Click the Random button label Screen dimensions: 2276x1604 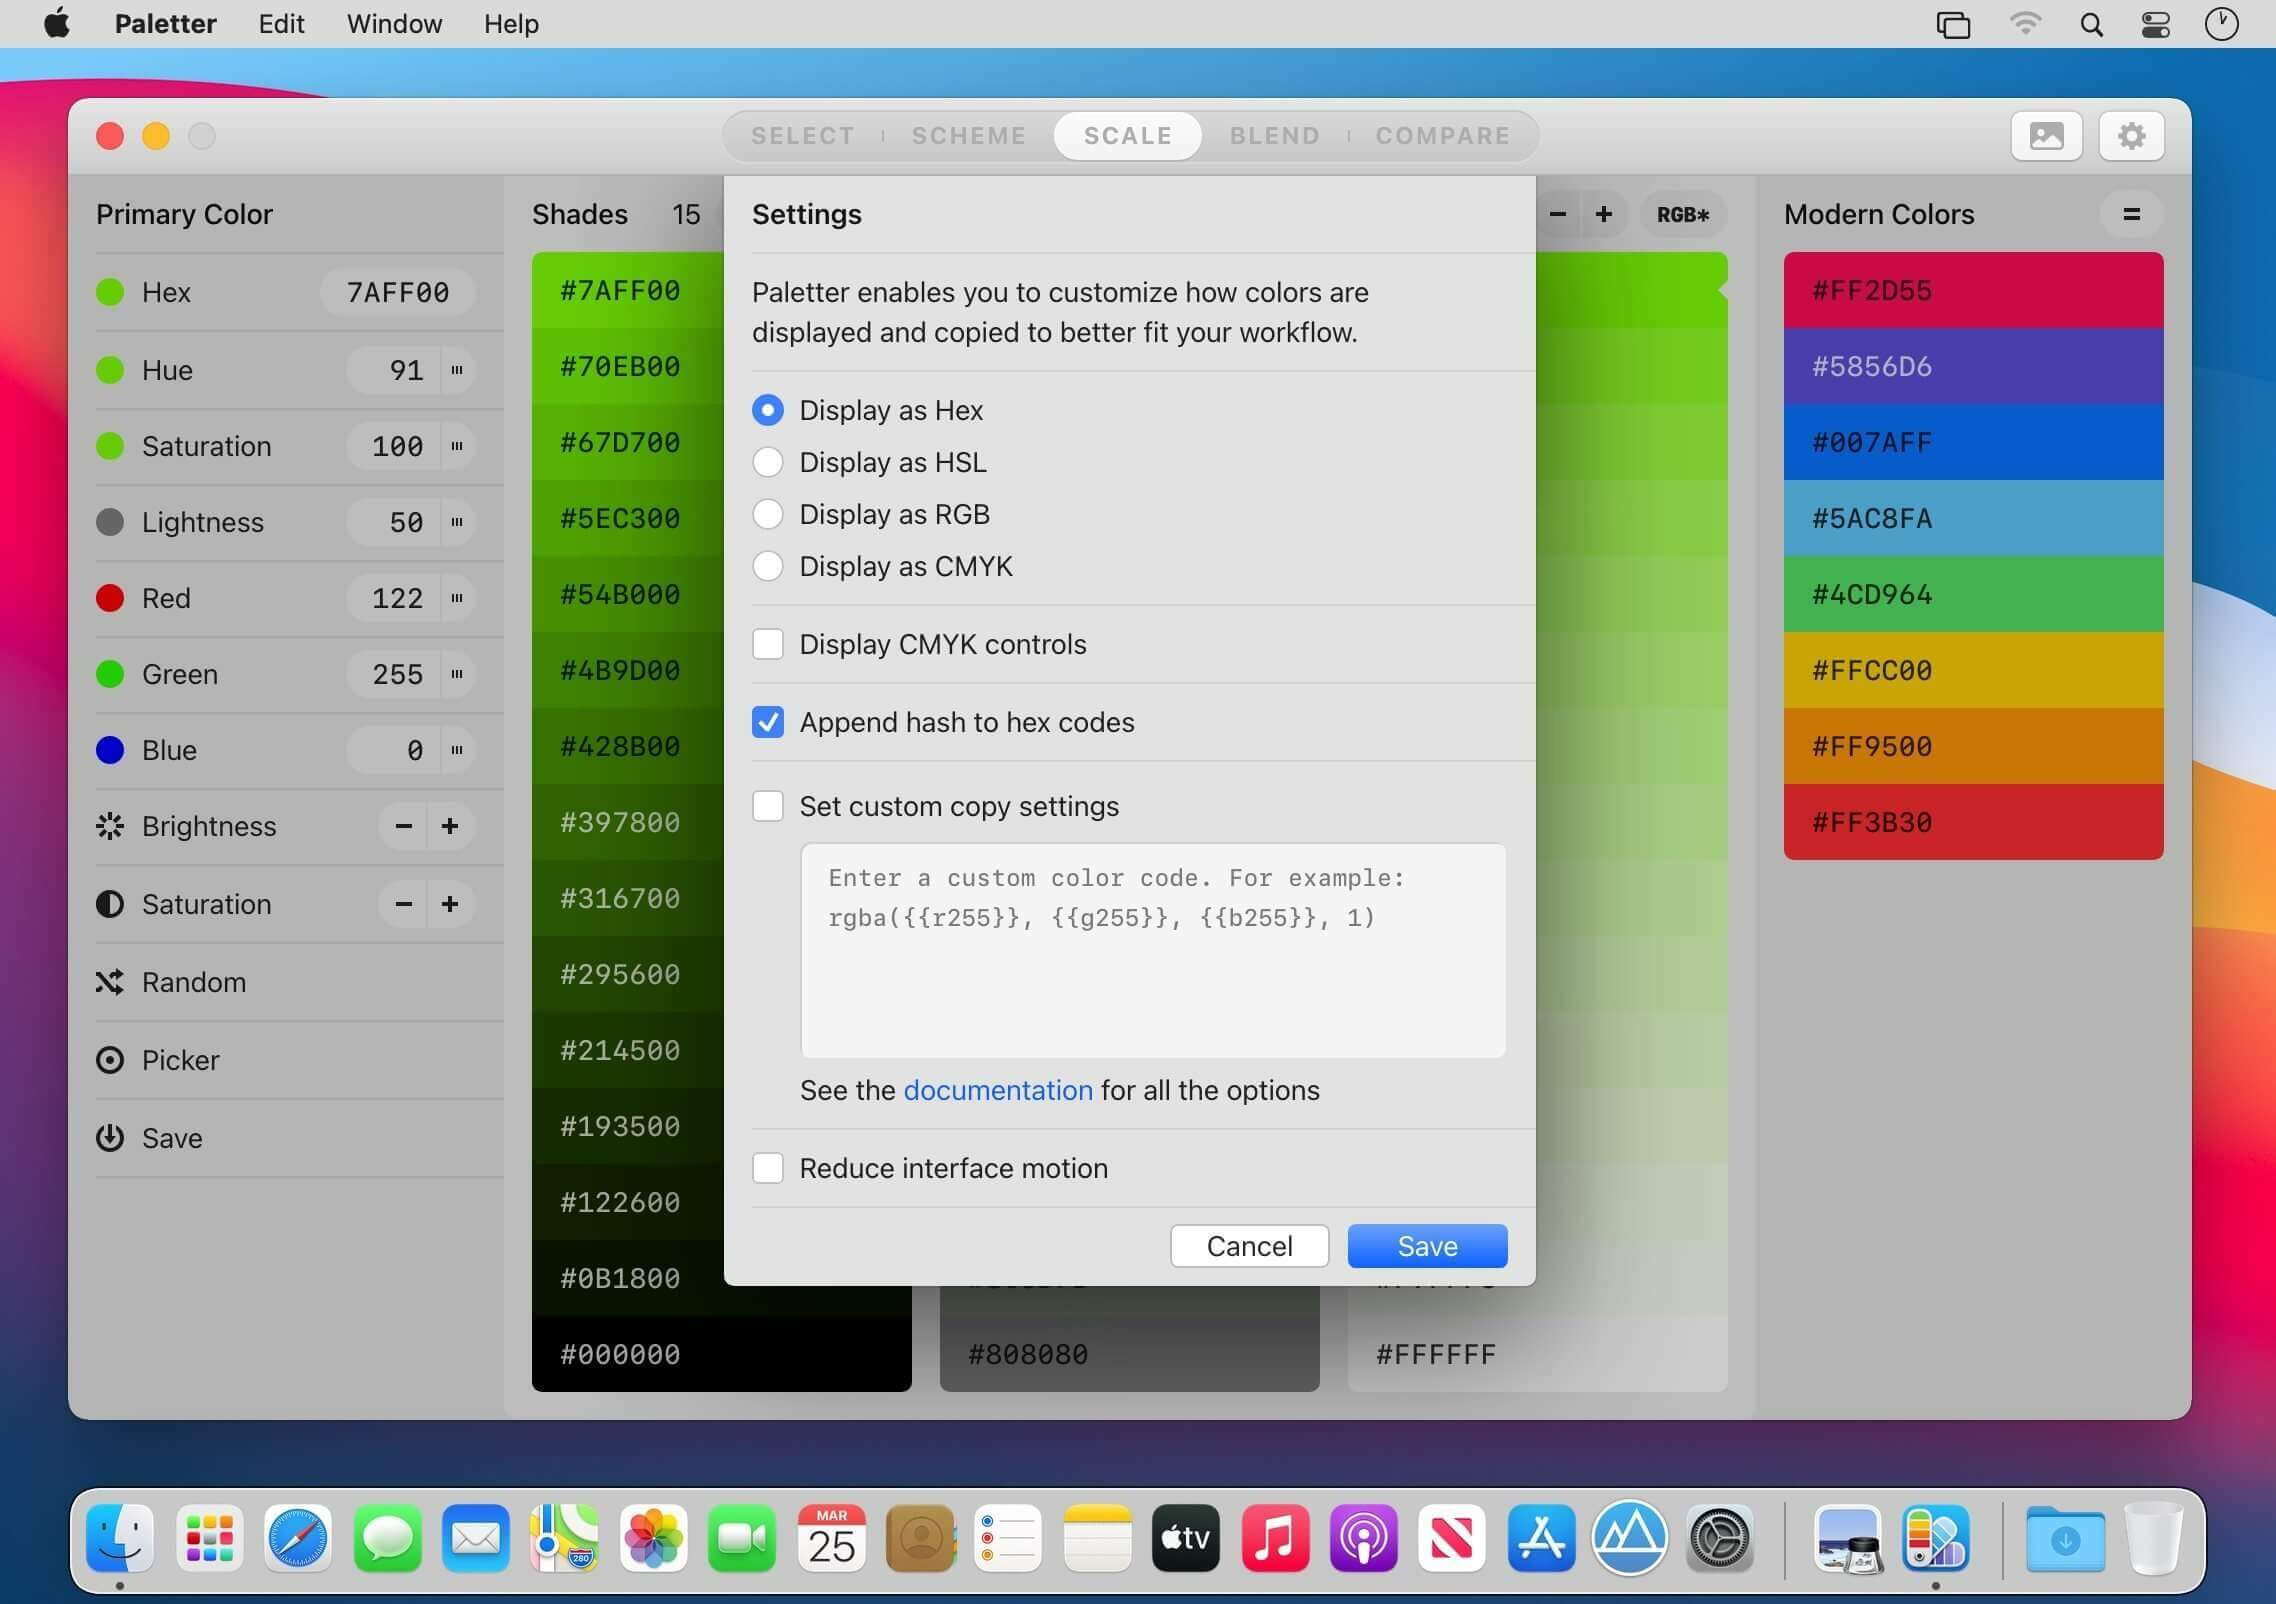[194, 982]
